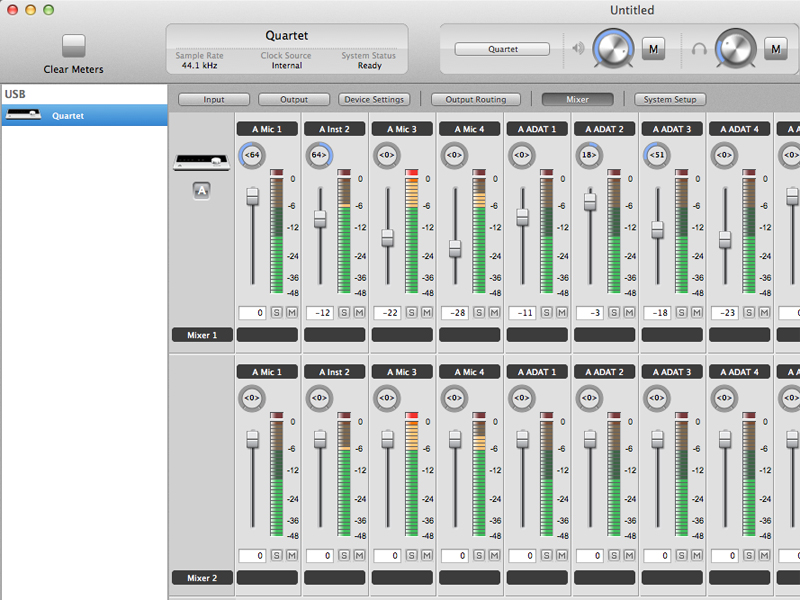Mute A Inst 2 channel in Mixer 2
The height and width of the screenshot is (600, 800).
[359, 556]
